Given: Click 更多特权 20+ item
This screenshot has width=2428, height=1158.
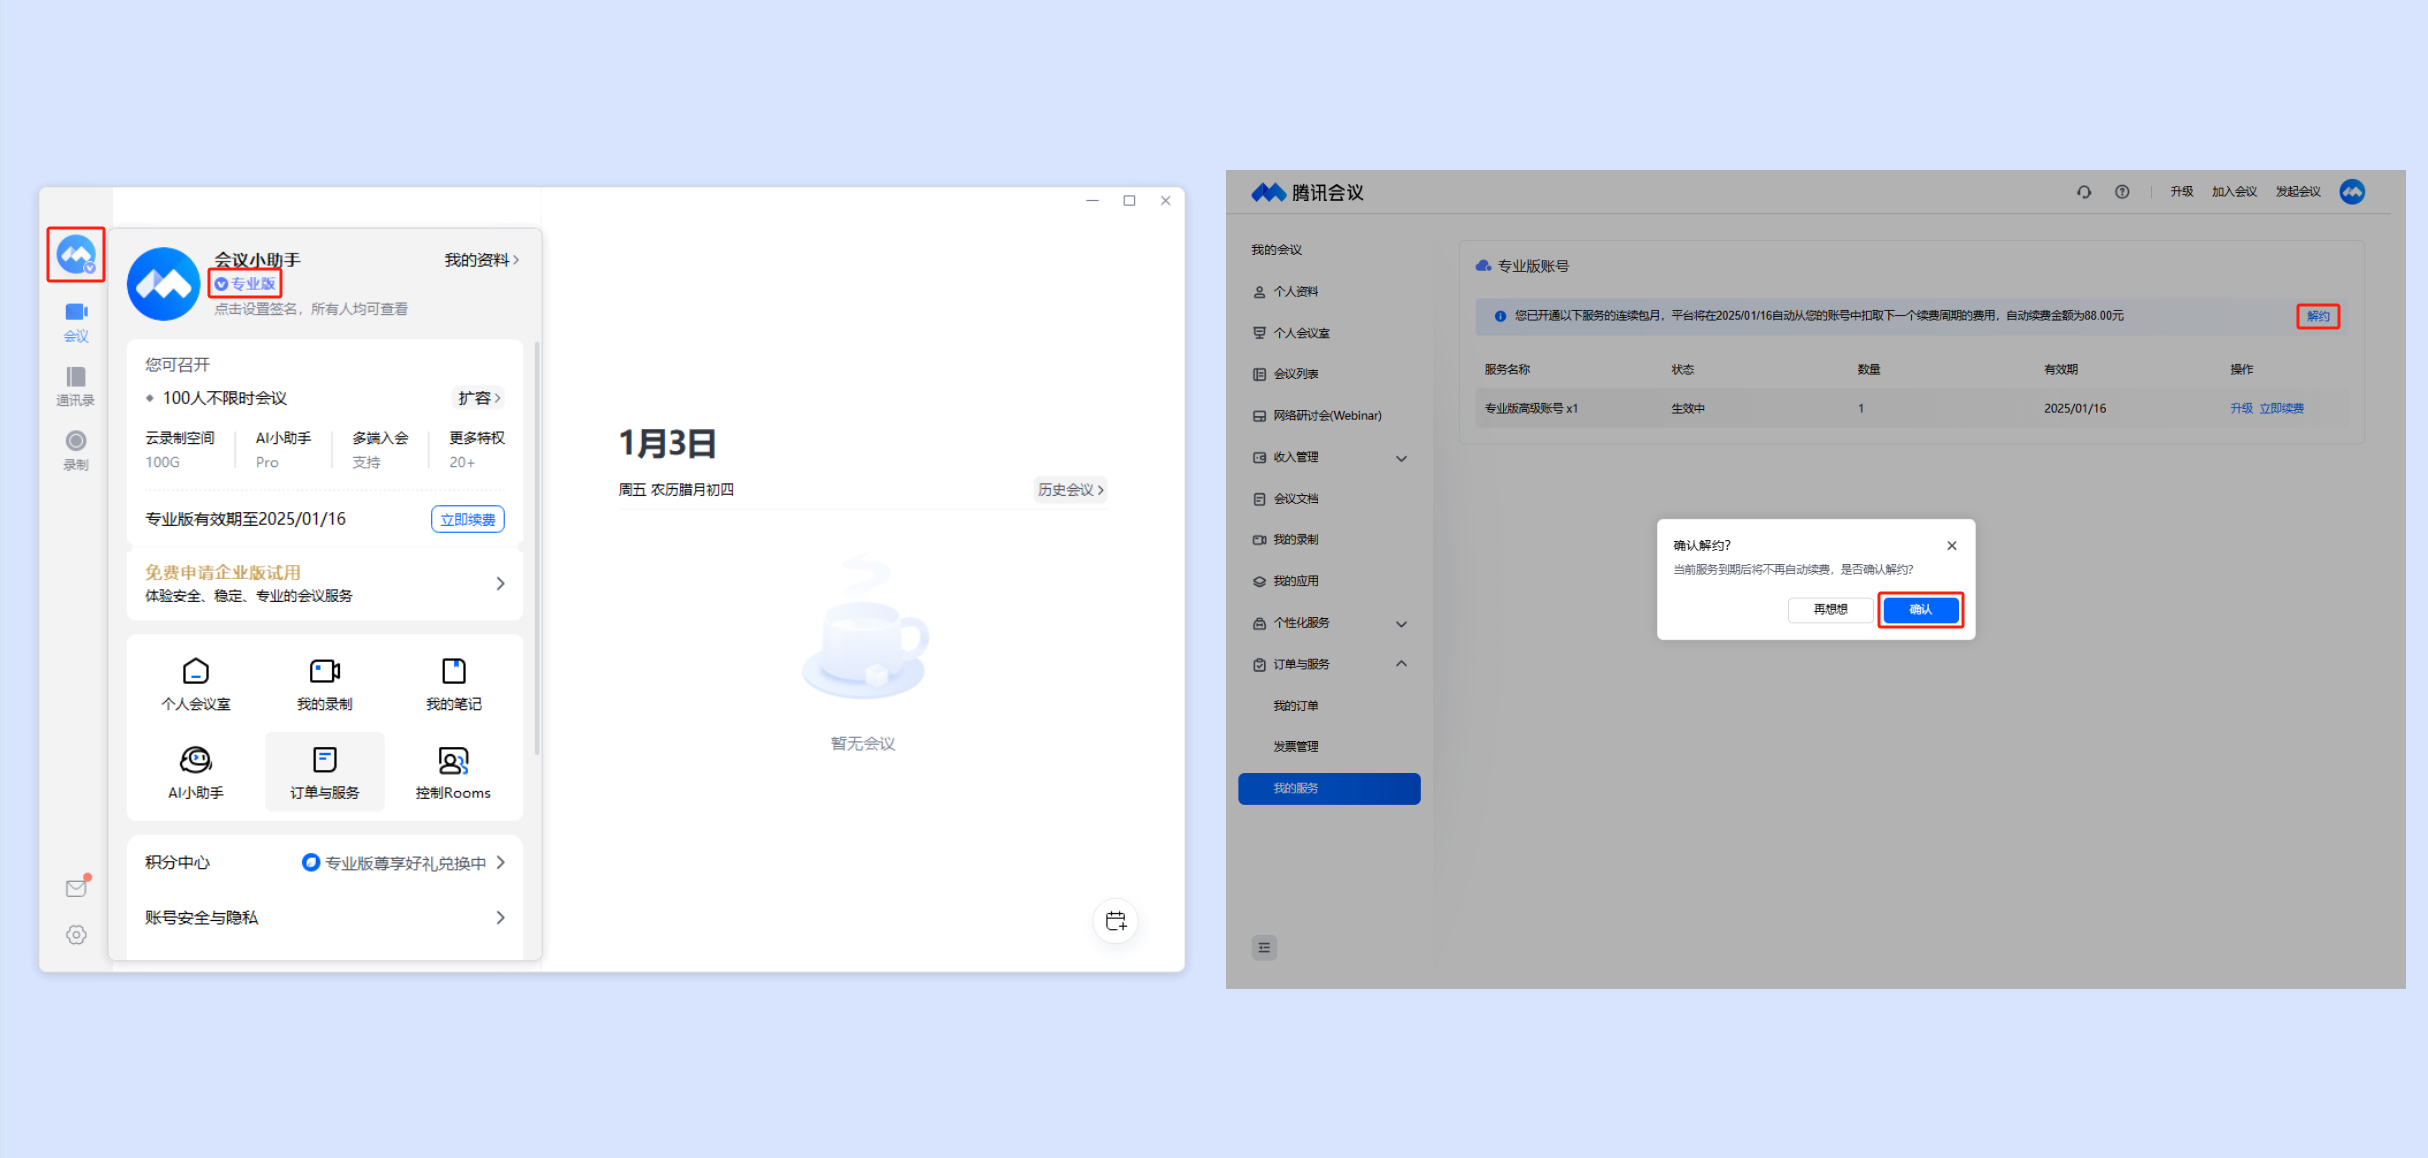Looking at the screenshot, I should pos(476,450).
